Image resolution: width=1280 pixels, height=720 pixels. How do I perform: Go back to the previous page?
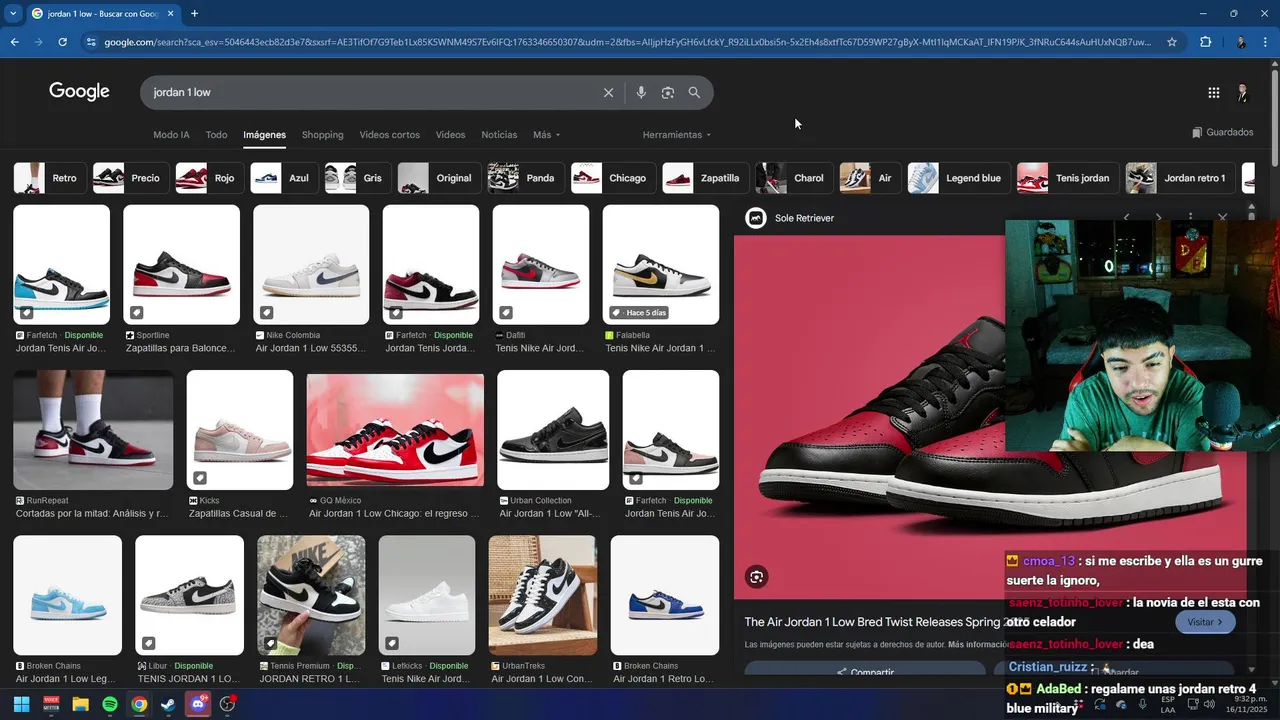(14, 42)
